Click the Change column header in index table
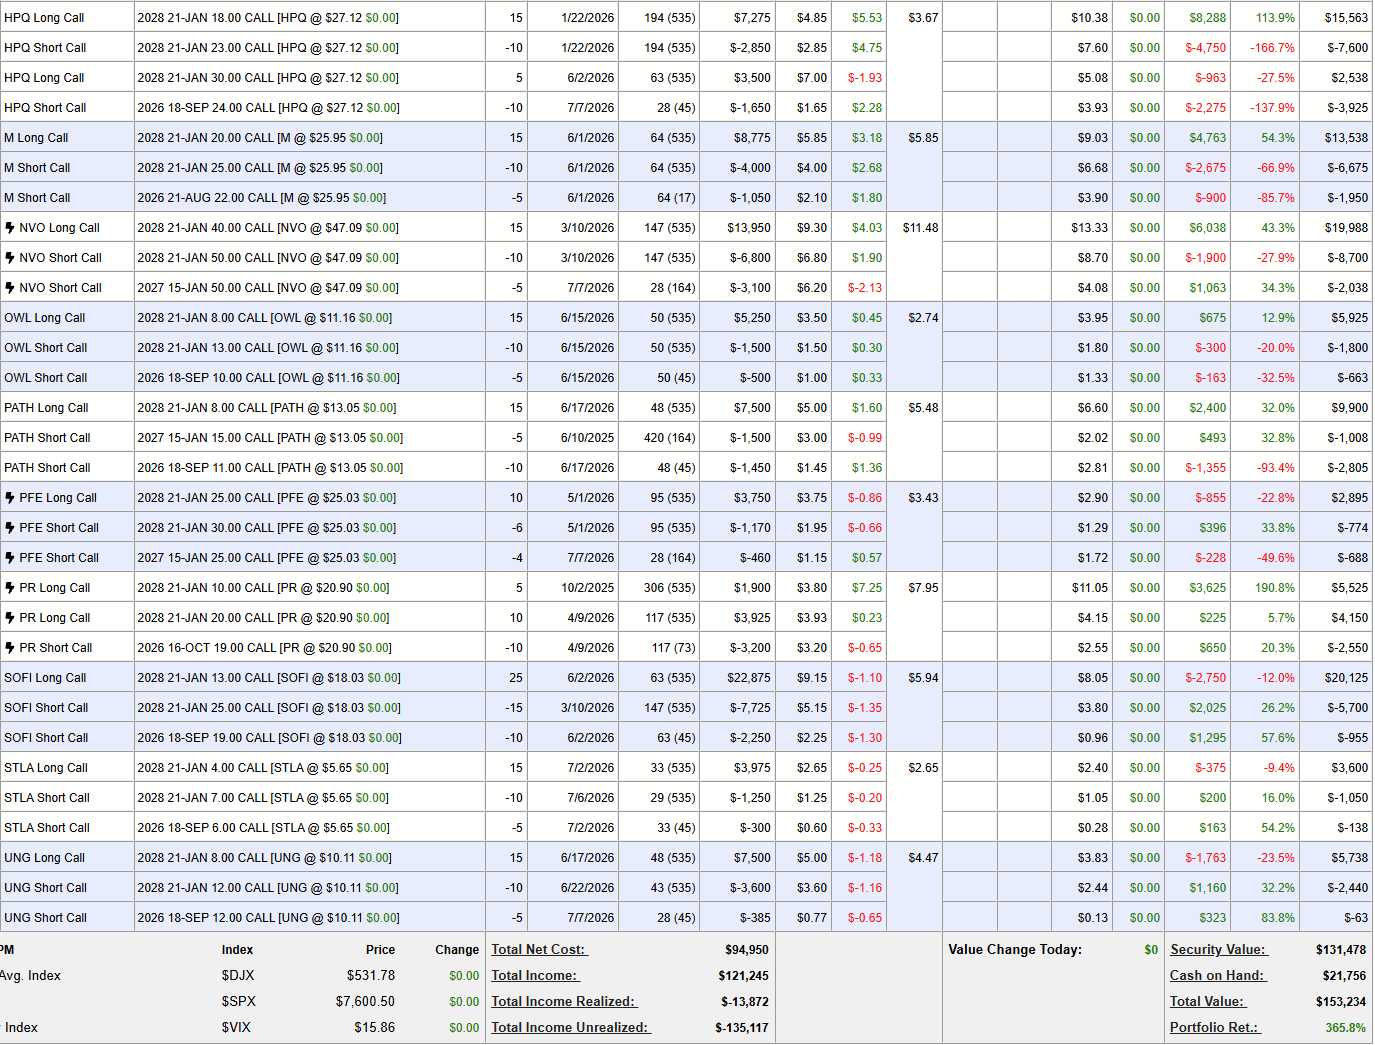 [x=457, y=950]
